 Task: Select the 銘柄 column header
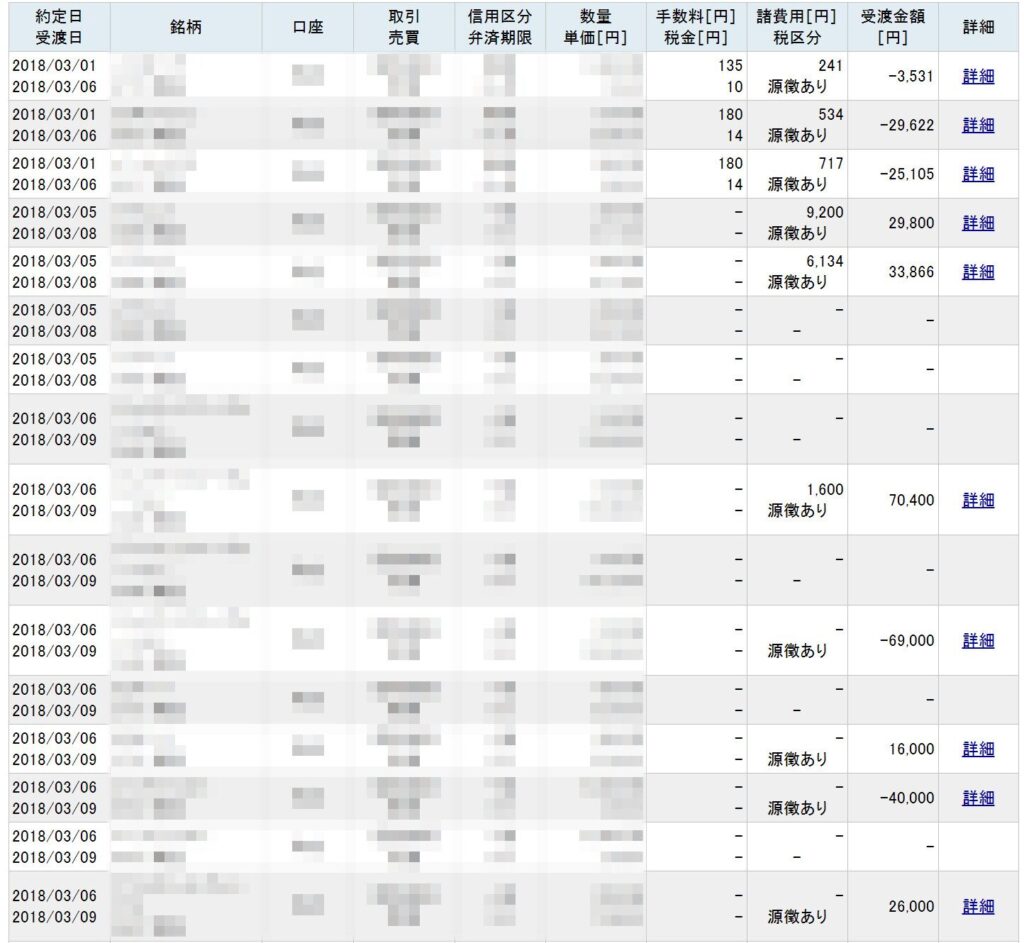pos(186,27)
